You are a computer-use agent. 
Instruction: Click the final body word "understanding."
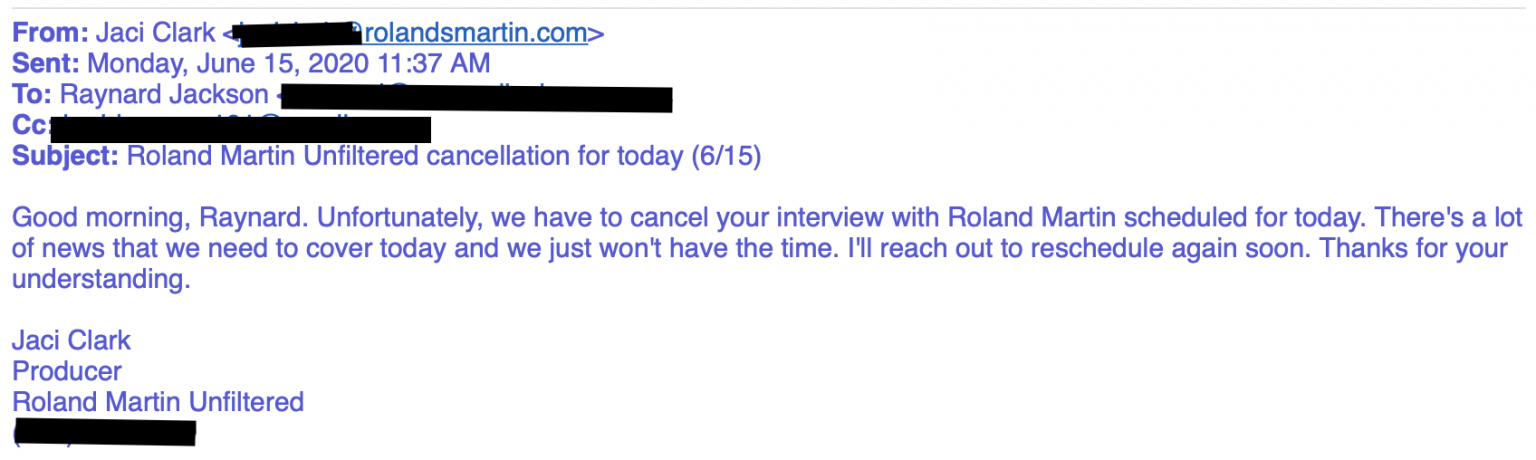[100, 280]
